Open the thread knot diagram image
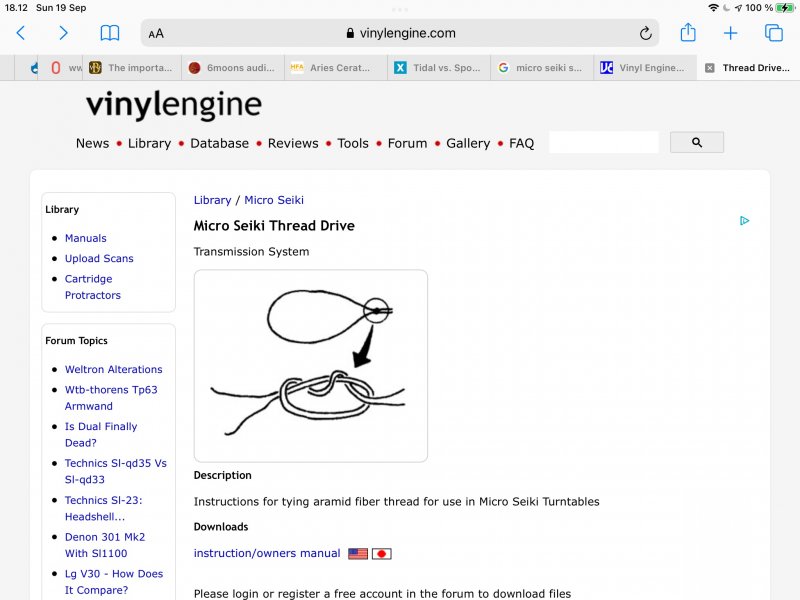The width and height of the screenshot is (800, 600). (x=311, y=366)
